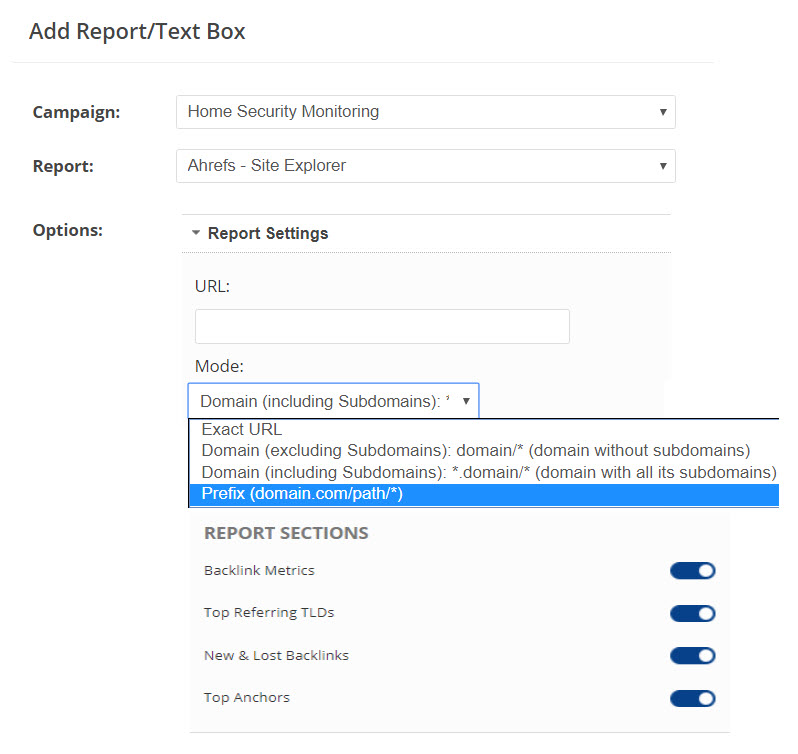Open the Report dropdown showing Ahrefs

[425, 166]
